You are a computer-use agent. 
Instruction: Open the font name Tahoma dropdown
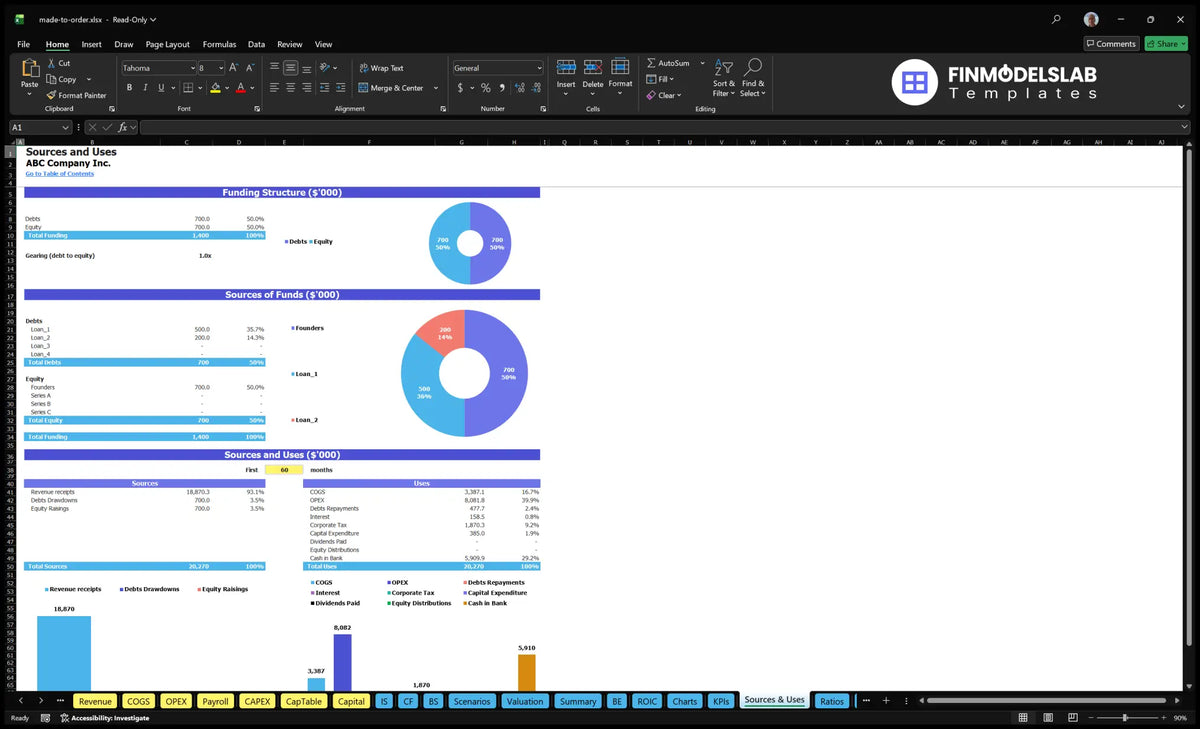[191, 68]
